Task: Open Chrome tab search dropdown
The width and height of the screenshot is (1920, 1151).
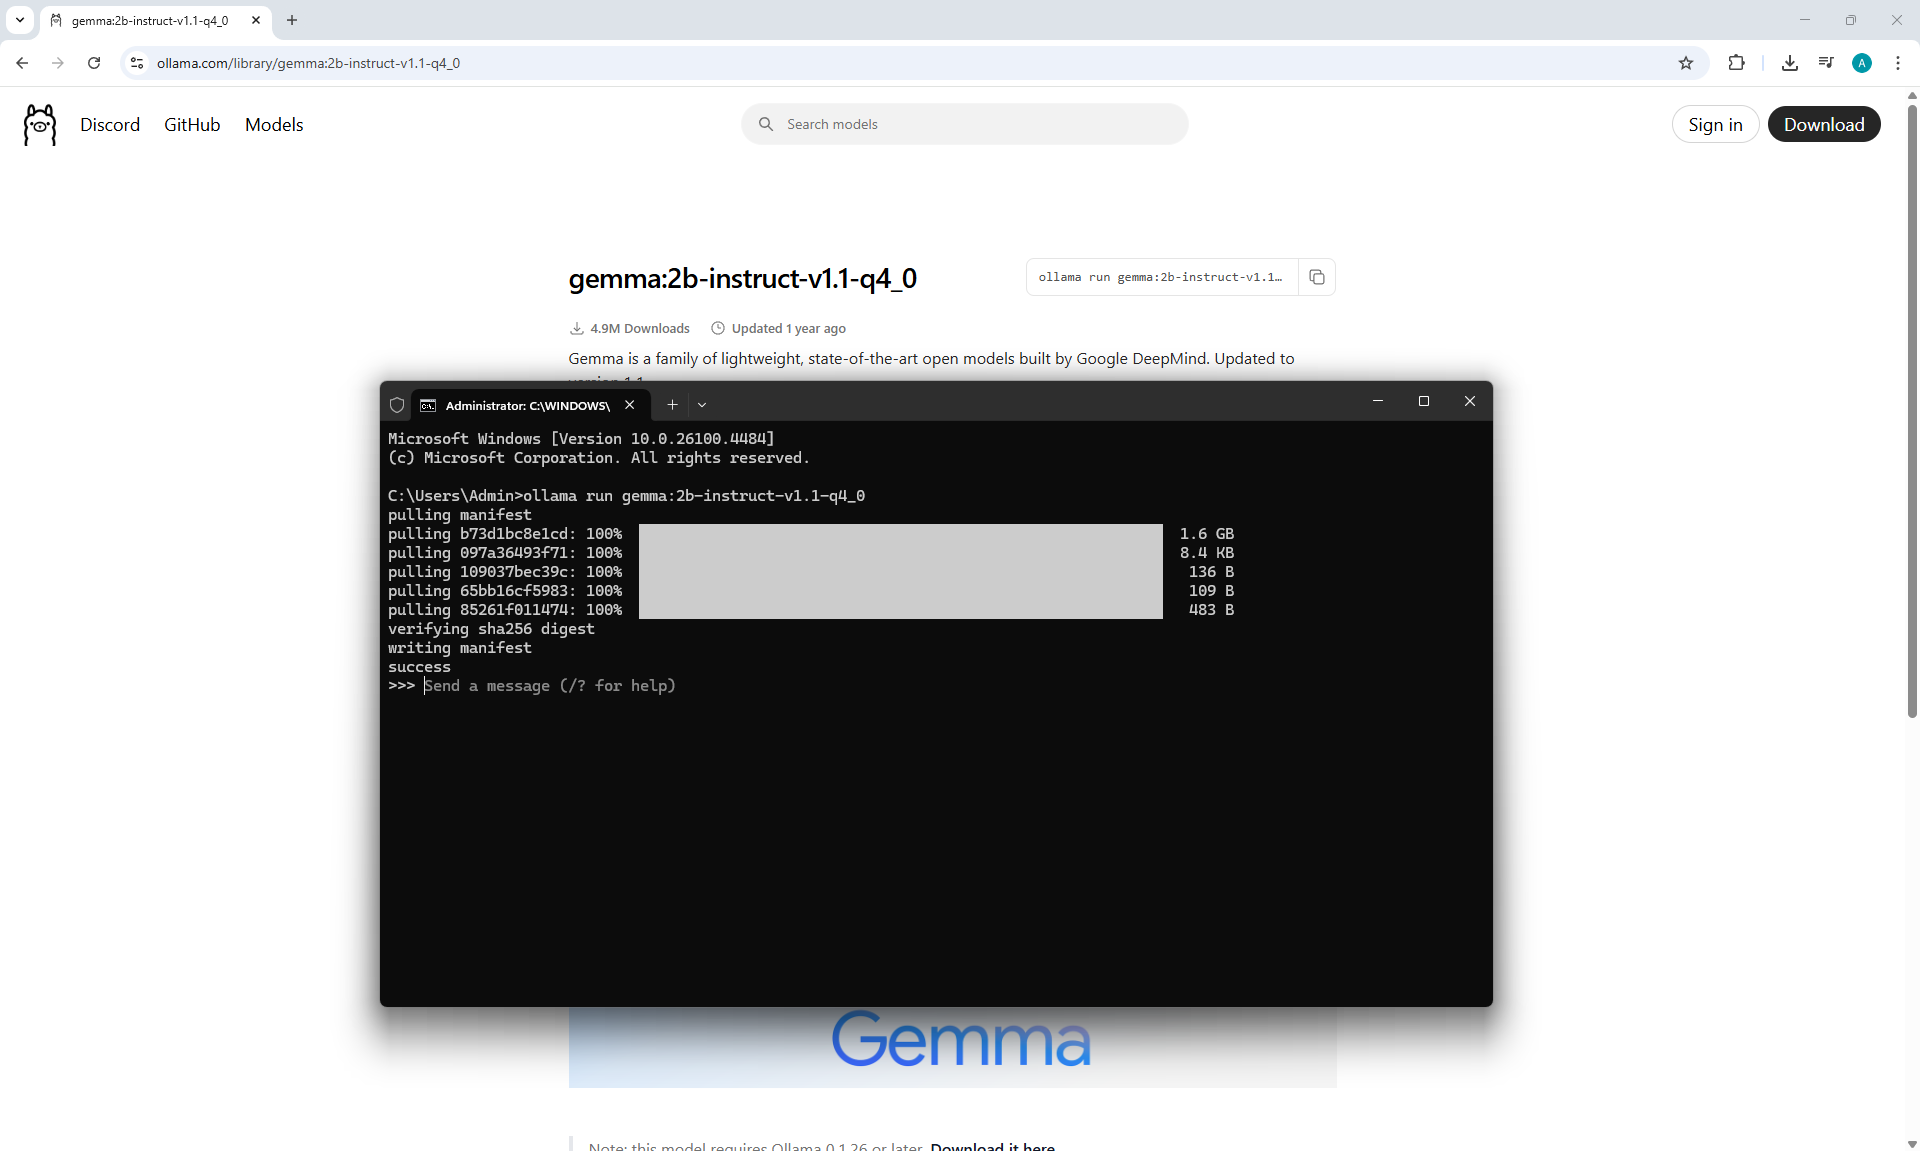Action: click(19, 20)
